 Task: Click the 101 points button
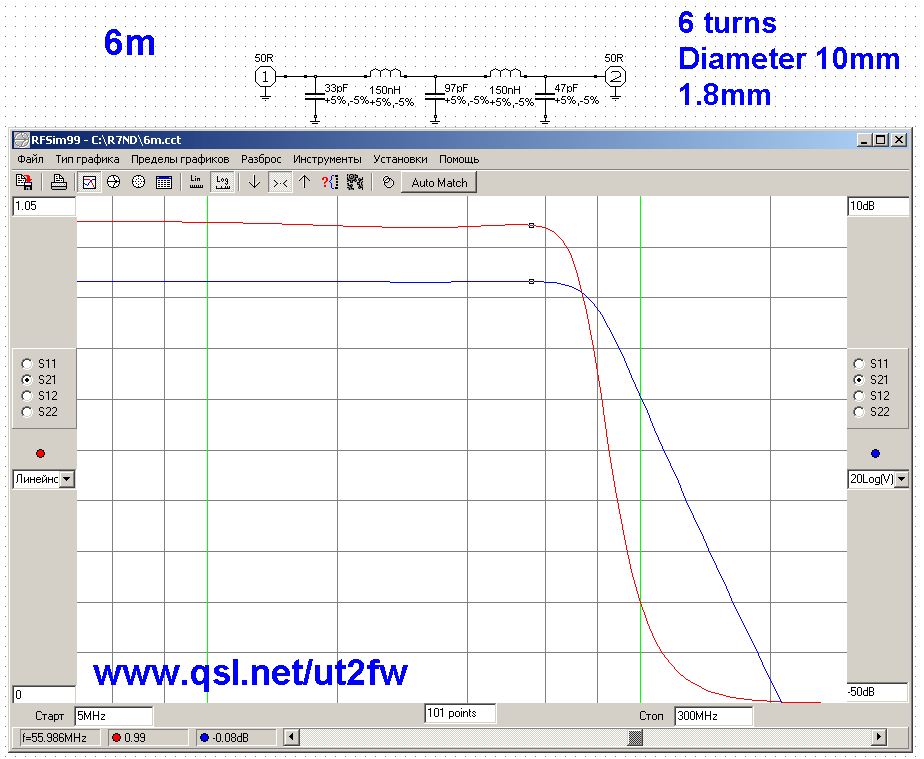460,714
